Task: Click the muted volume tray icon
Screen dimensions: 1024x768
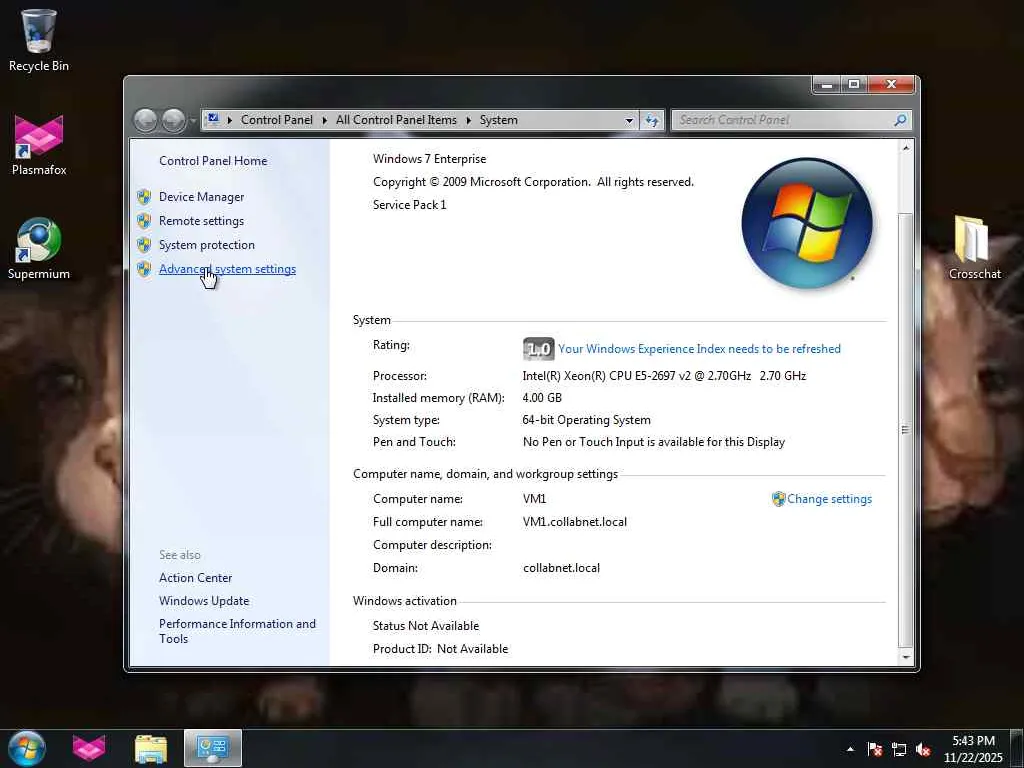Action: [923, 749]
